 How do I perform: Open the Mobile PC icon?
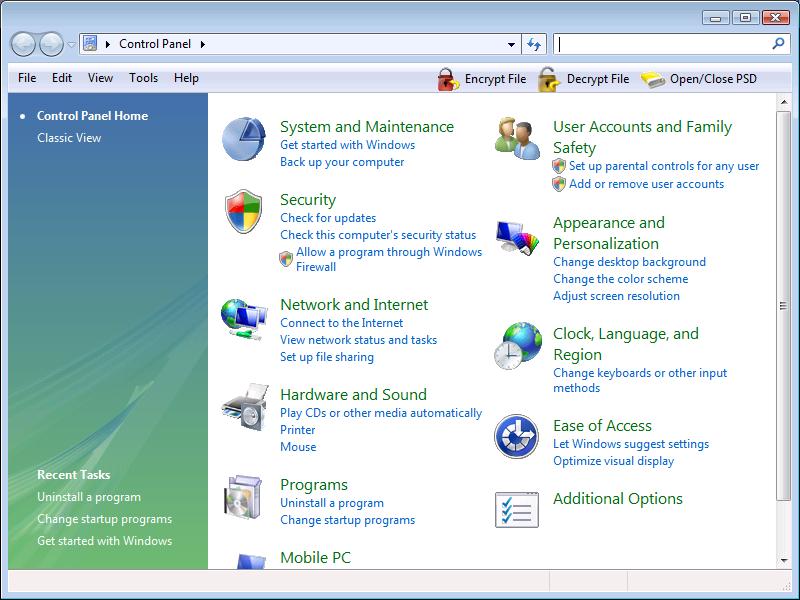[x=251, y=561]
